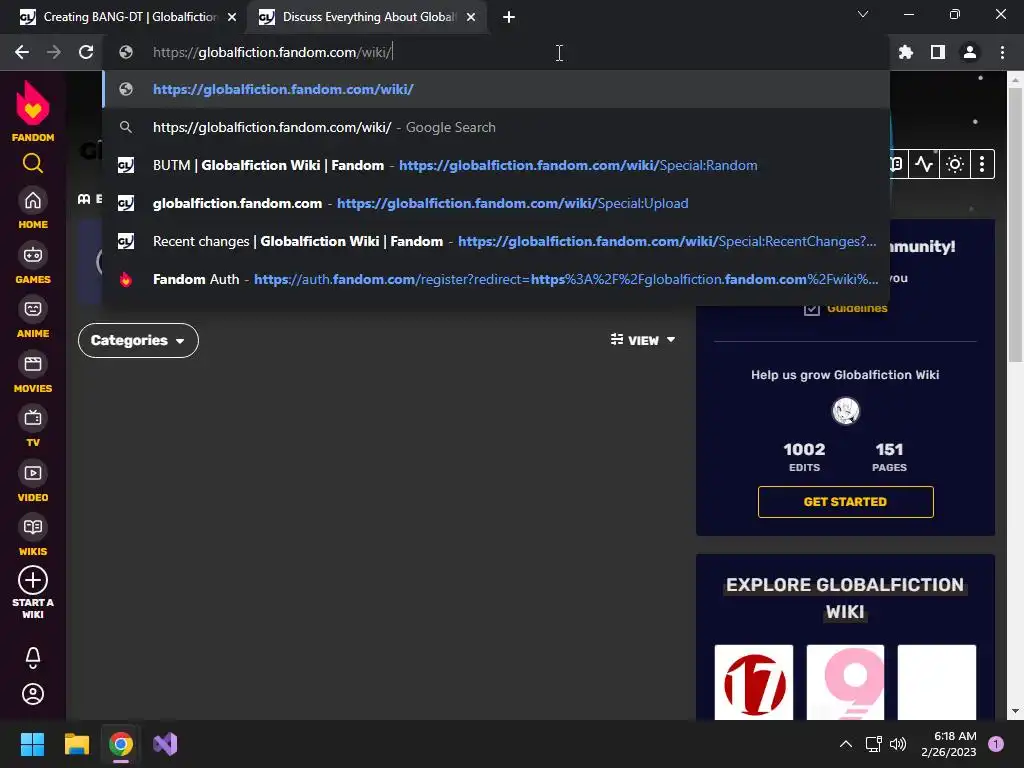Toggle the Chrome side panel icon
The height and width of the screenshot is (768, 1024).
(938, 52)
